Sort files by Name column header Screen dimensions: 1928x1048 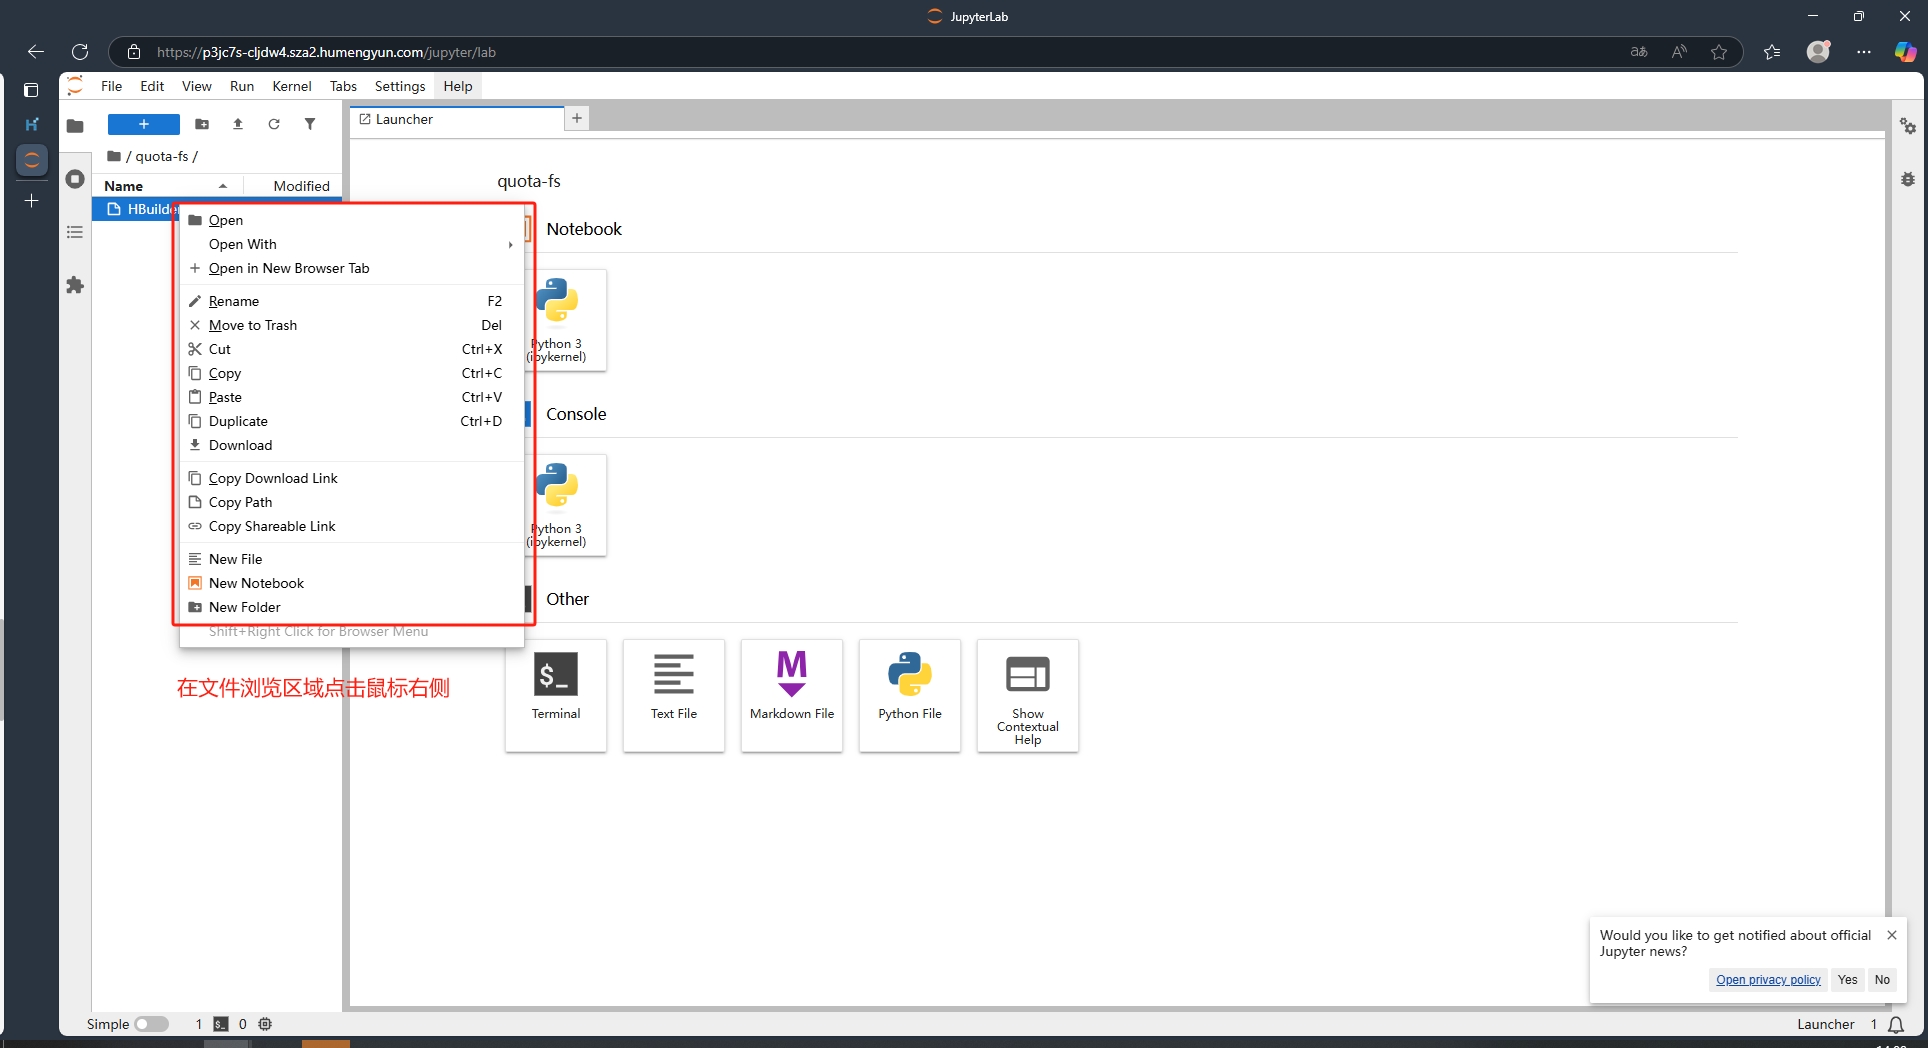165,186
